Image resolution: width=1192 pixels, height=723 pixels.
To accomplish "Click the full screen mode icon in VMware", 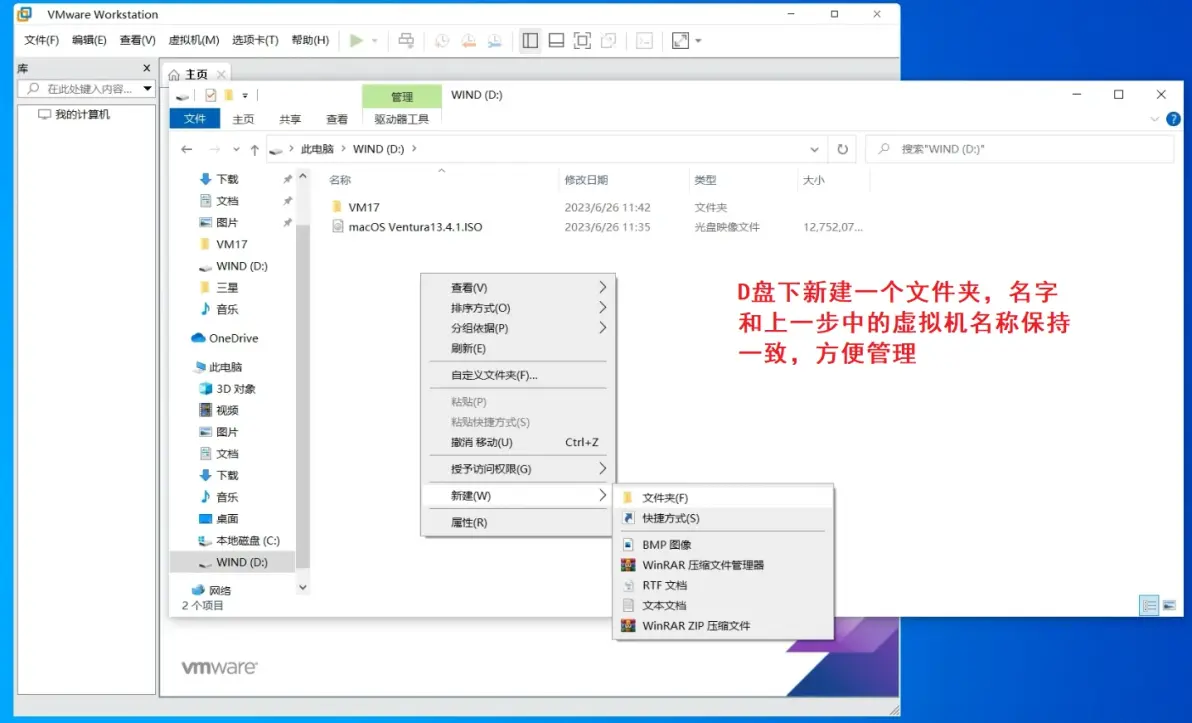I will [582, 40].
